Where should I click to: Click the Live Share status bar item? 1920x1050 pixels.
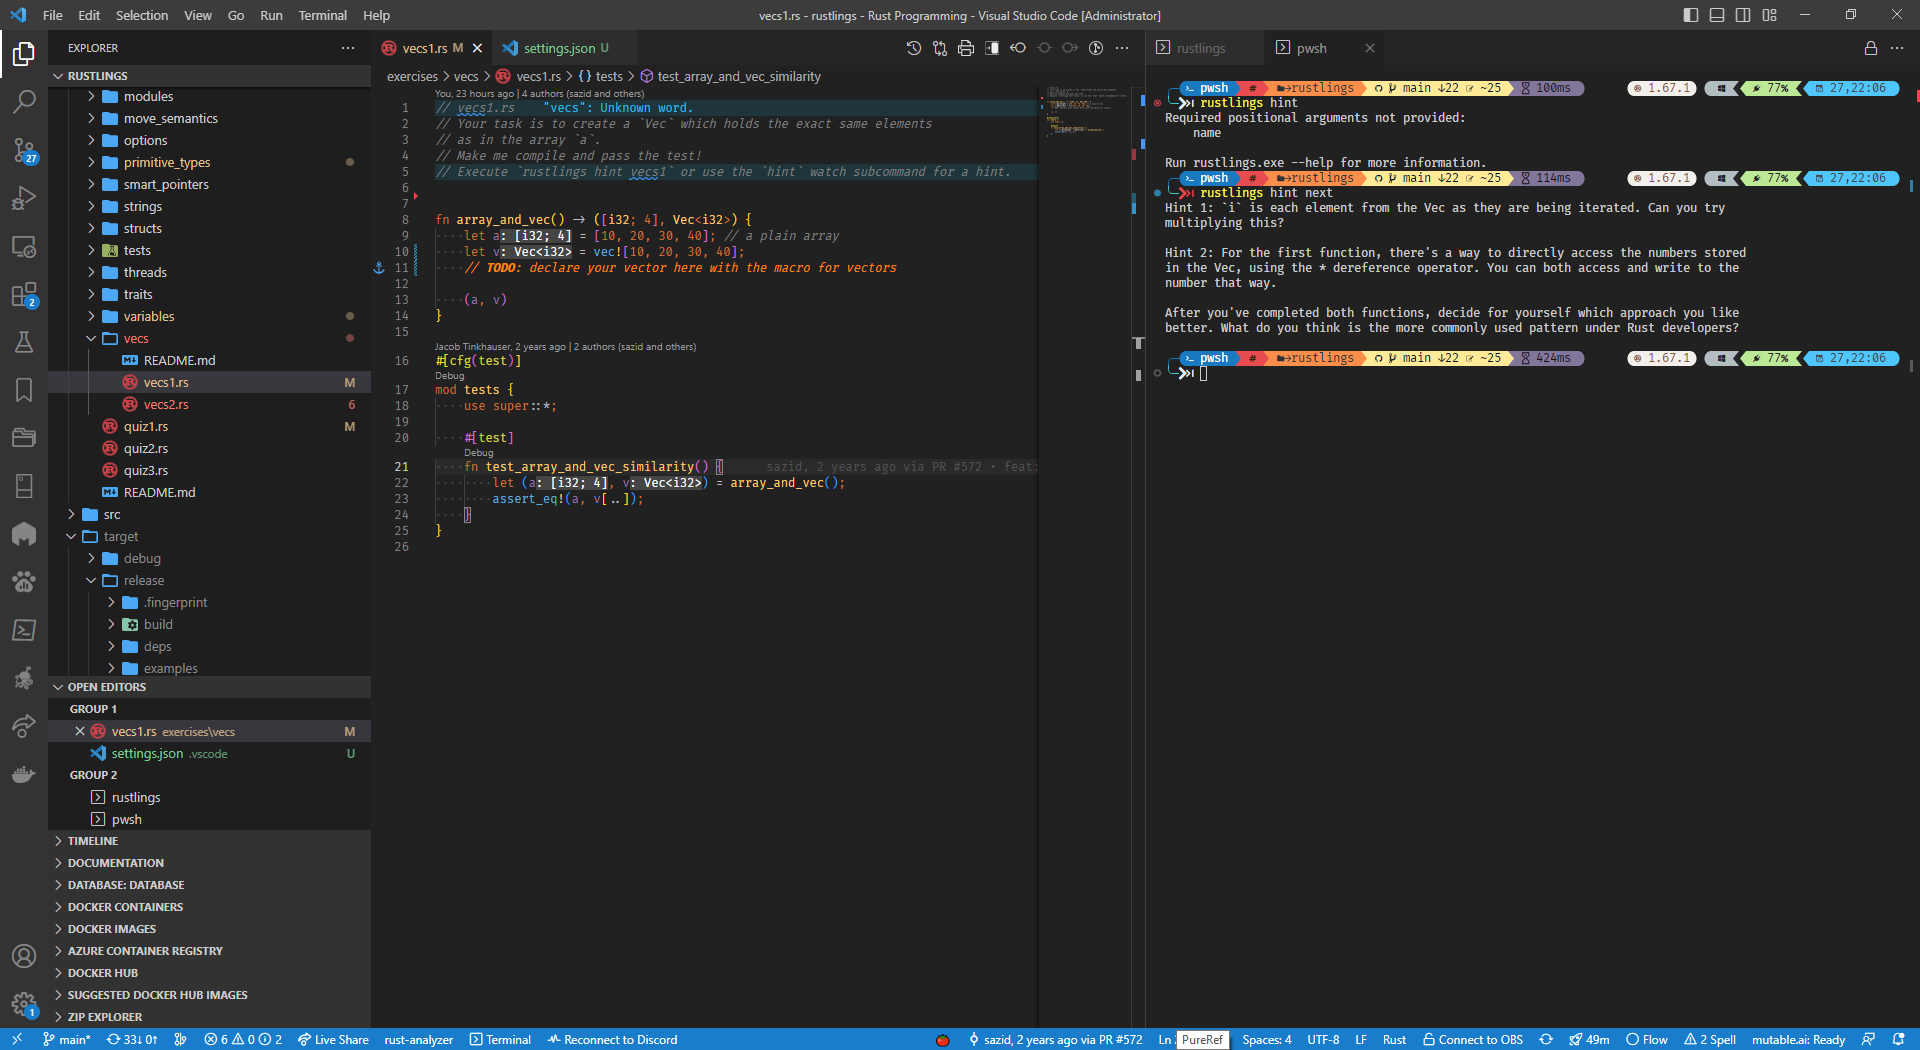pyautogui.click(x=333, y=1040)
